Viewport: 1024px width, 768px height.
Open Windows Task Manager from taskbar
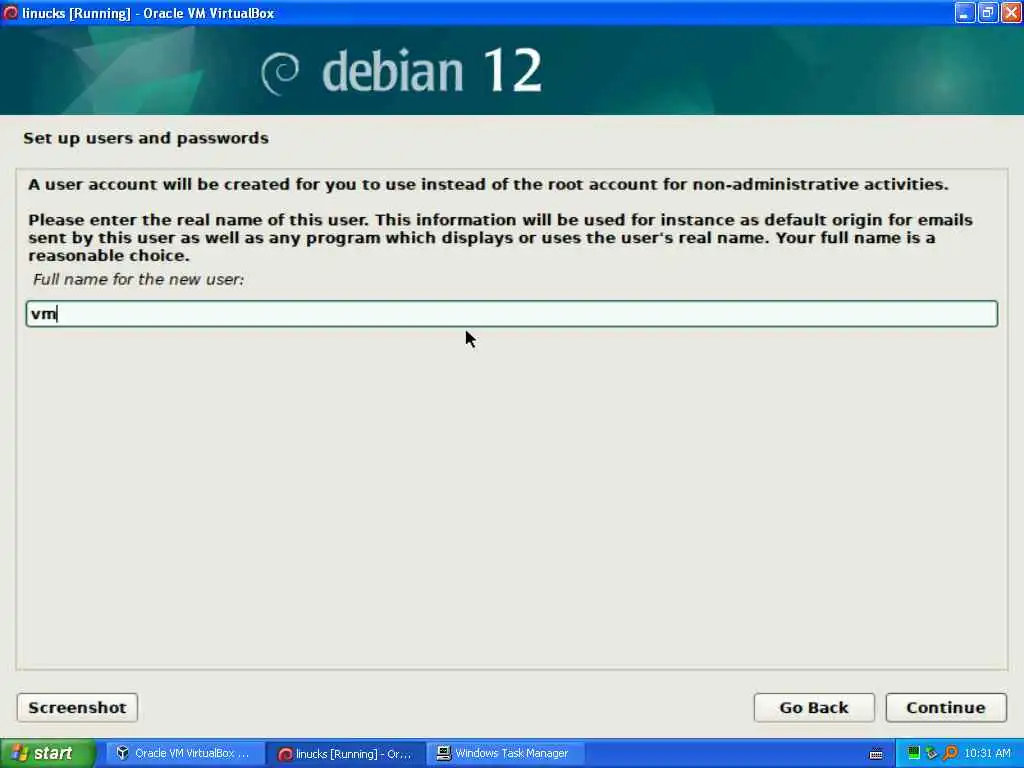pos(505,753)
